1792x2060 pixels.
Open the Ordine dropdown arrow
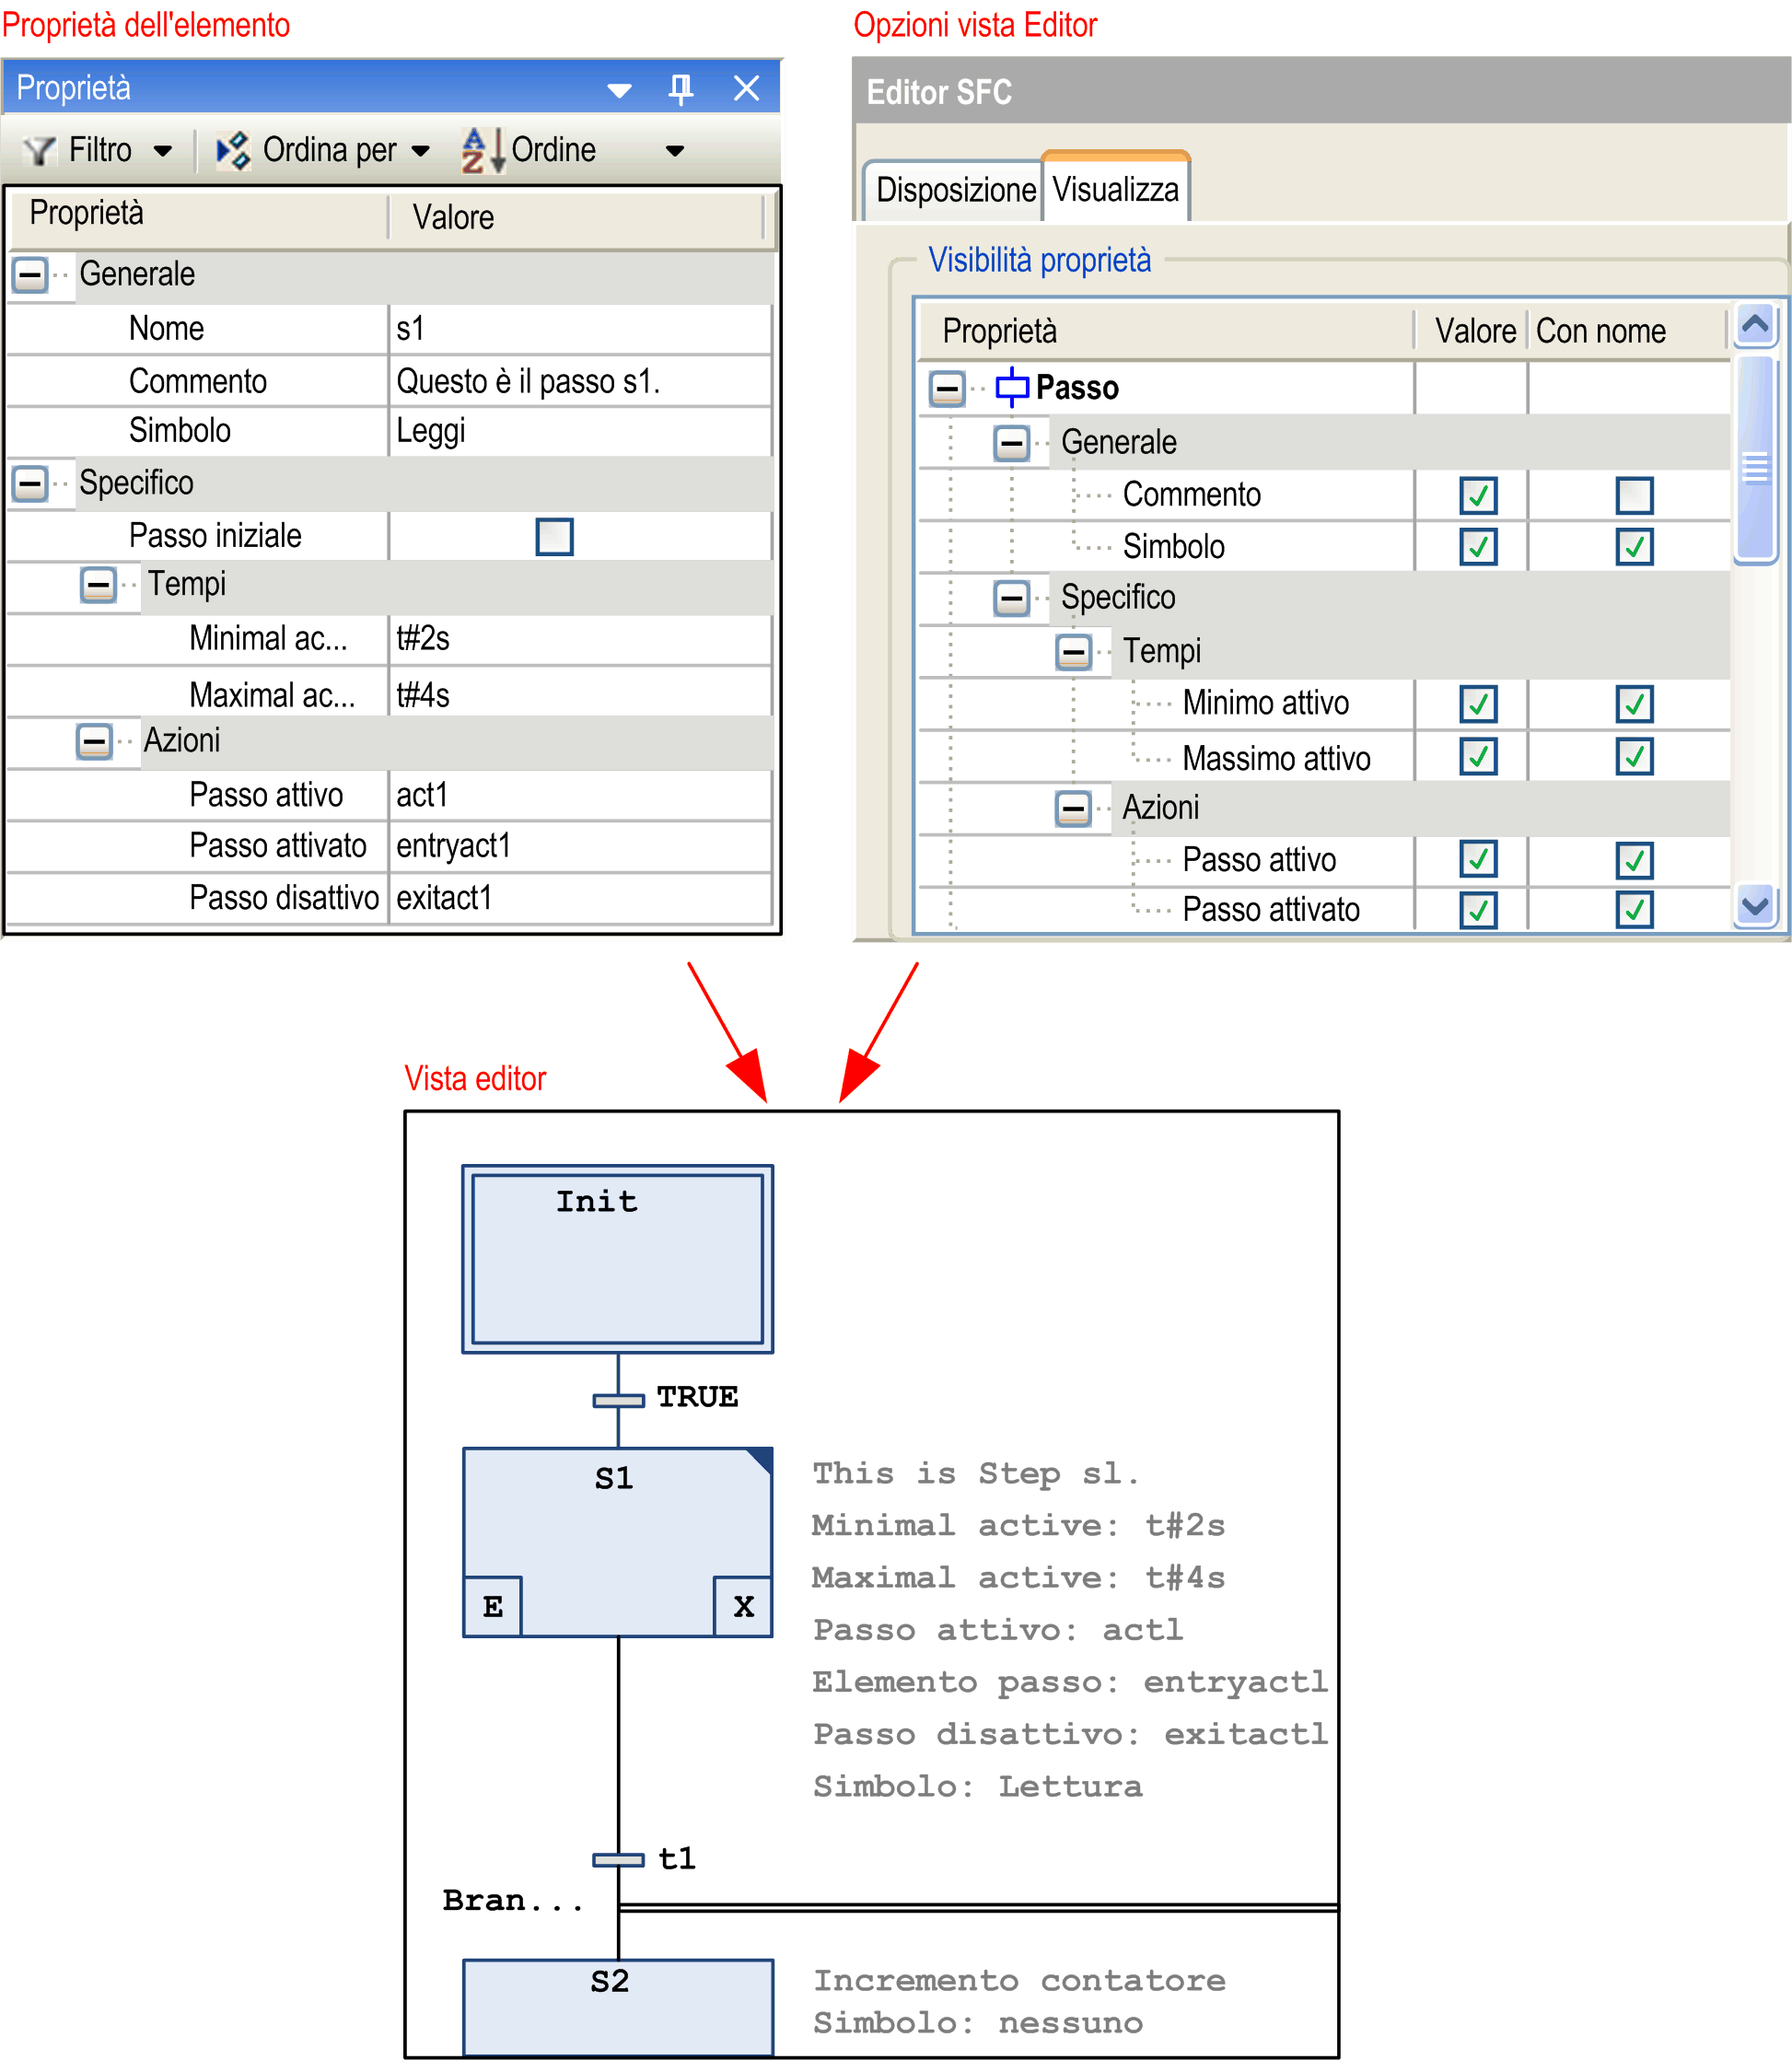click(x=675, y=151)
